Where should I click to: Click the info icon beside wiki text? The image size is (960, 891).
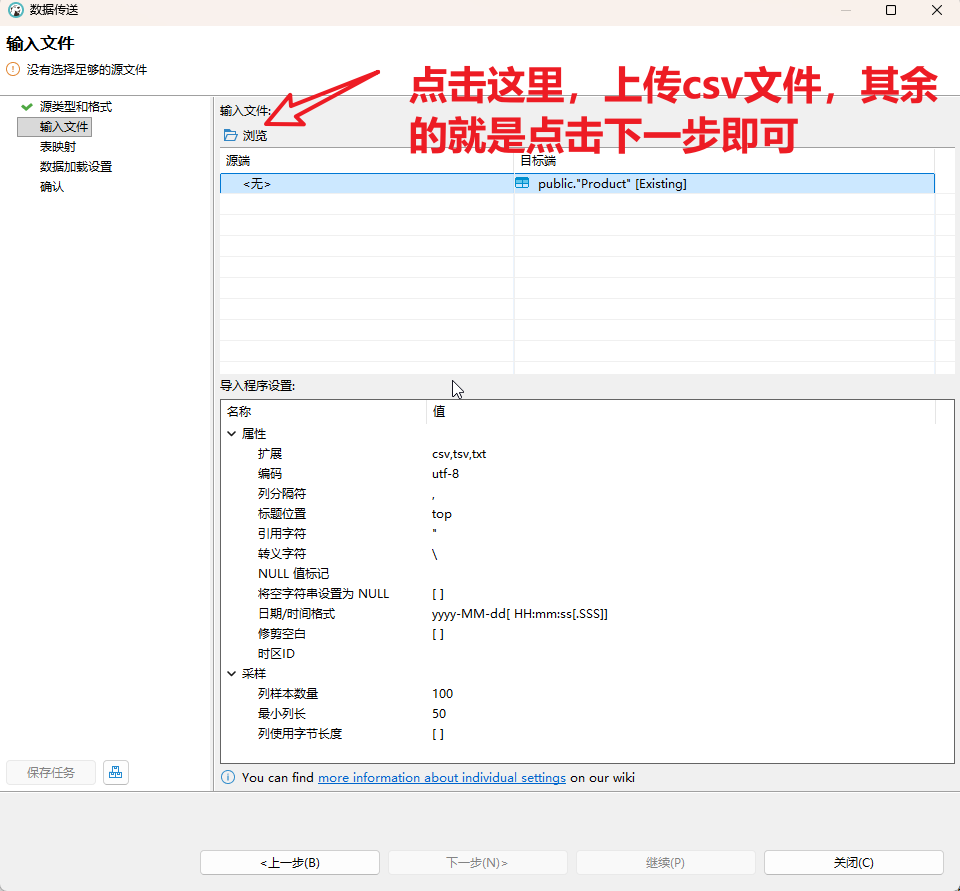pyautogui.click(x=228, y=778)
